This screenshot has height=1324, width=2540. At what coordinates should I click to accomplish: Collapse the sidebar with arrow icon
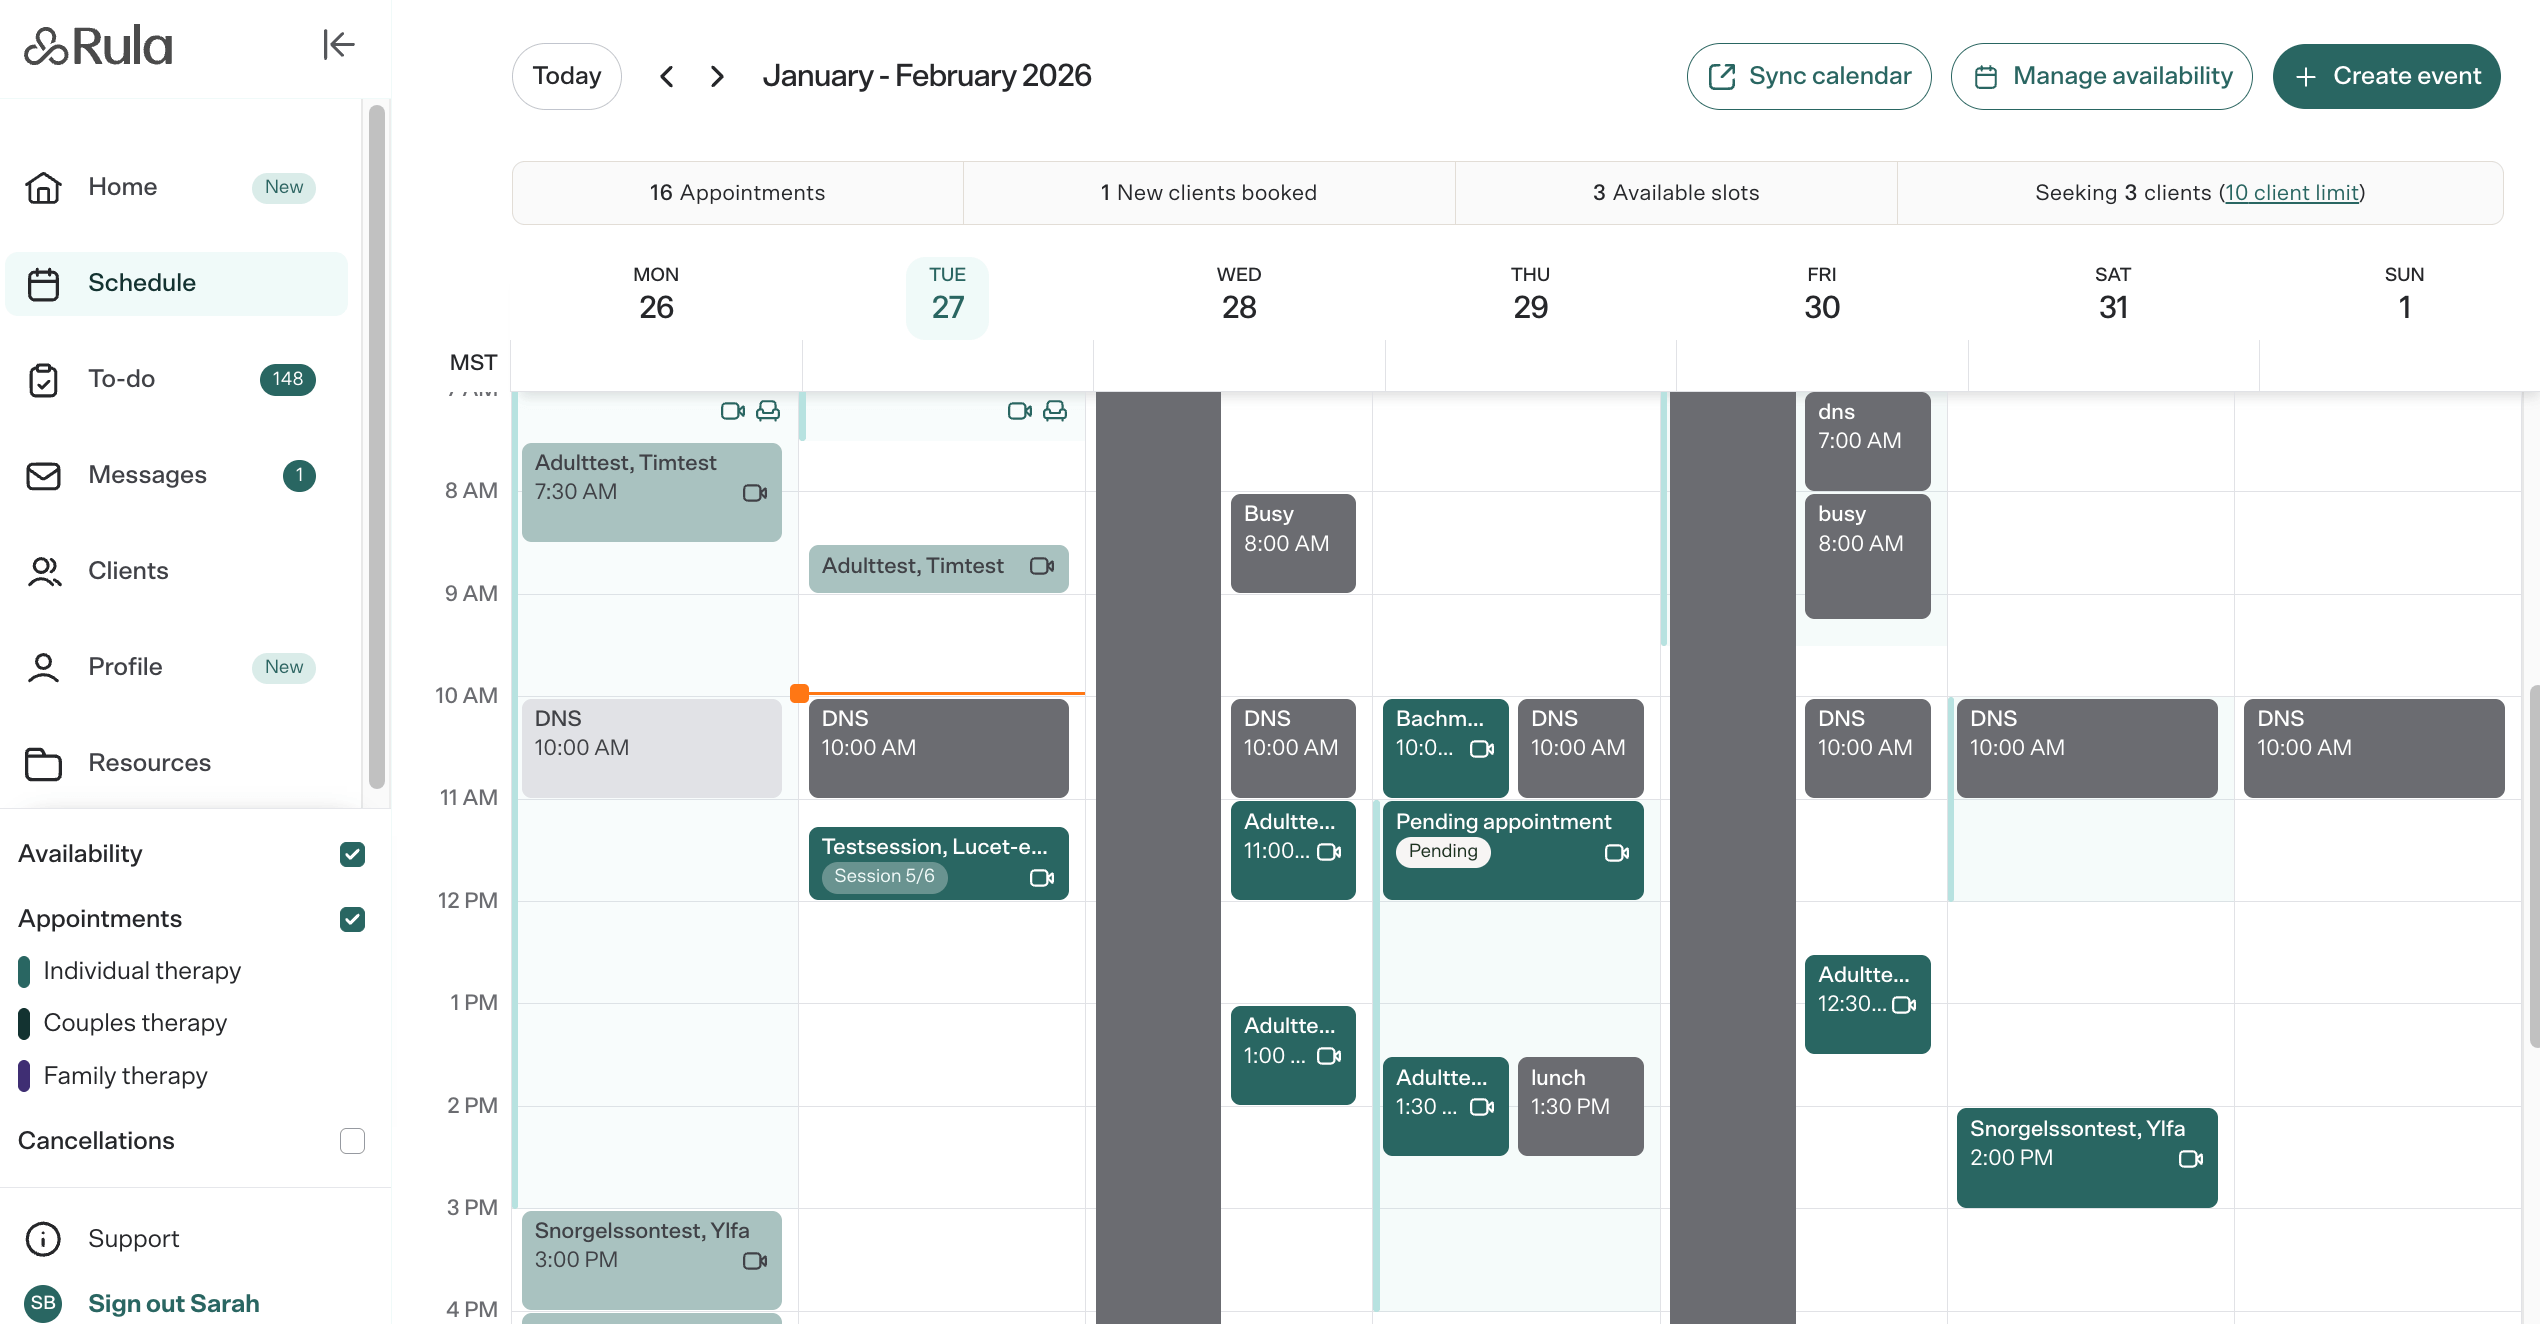[338, 45]
